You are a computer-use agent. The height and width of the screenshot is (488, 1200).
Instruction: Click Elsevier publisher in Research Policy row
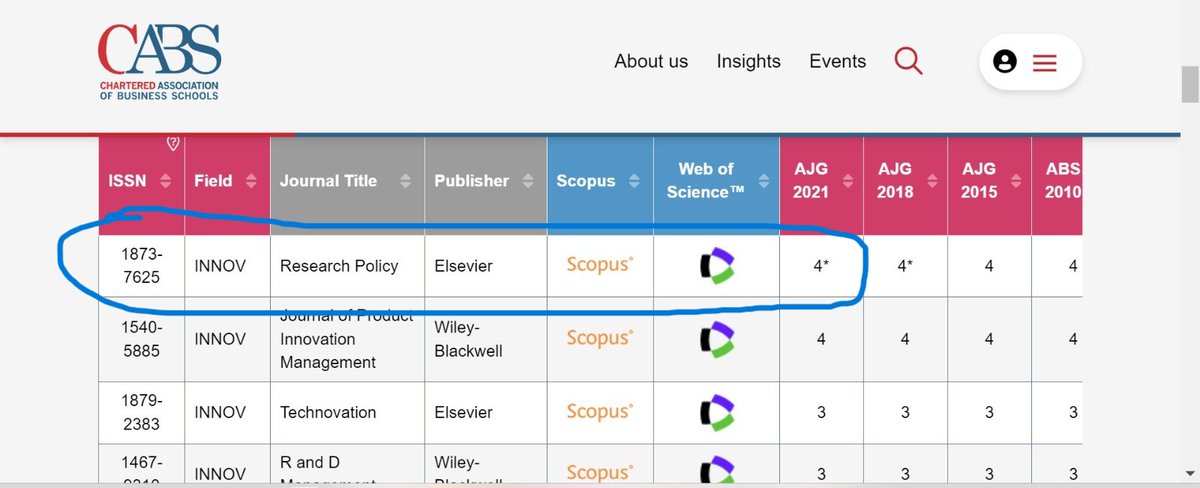pyautogui.click(x=464, y=266)
